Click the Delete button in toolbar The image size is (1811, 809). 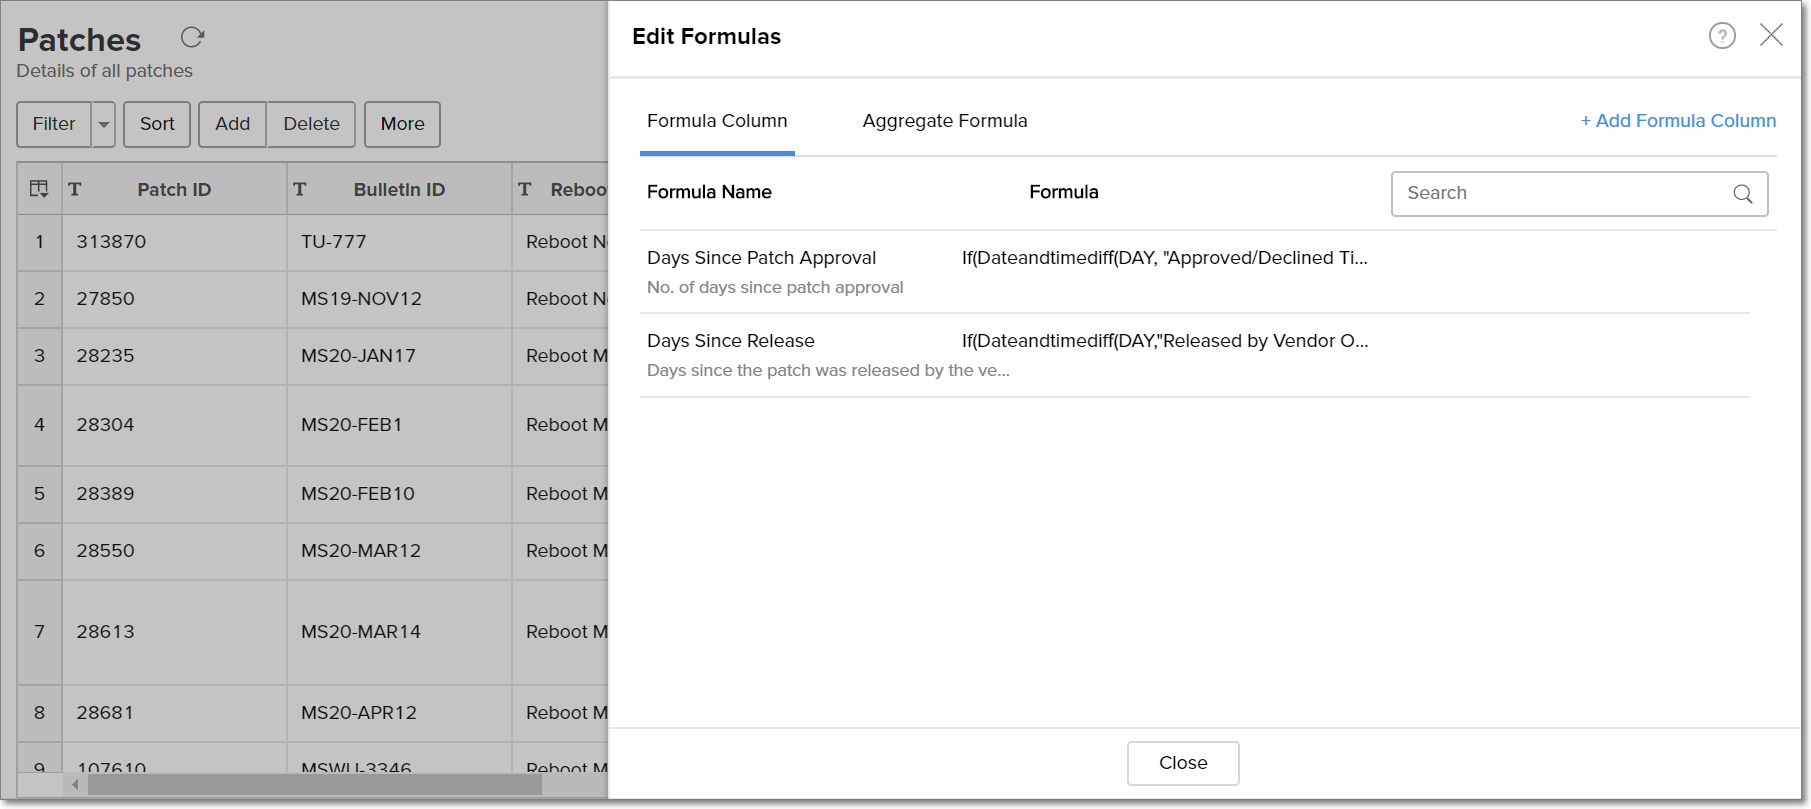311,124
